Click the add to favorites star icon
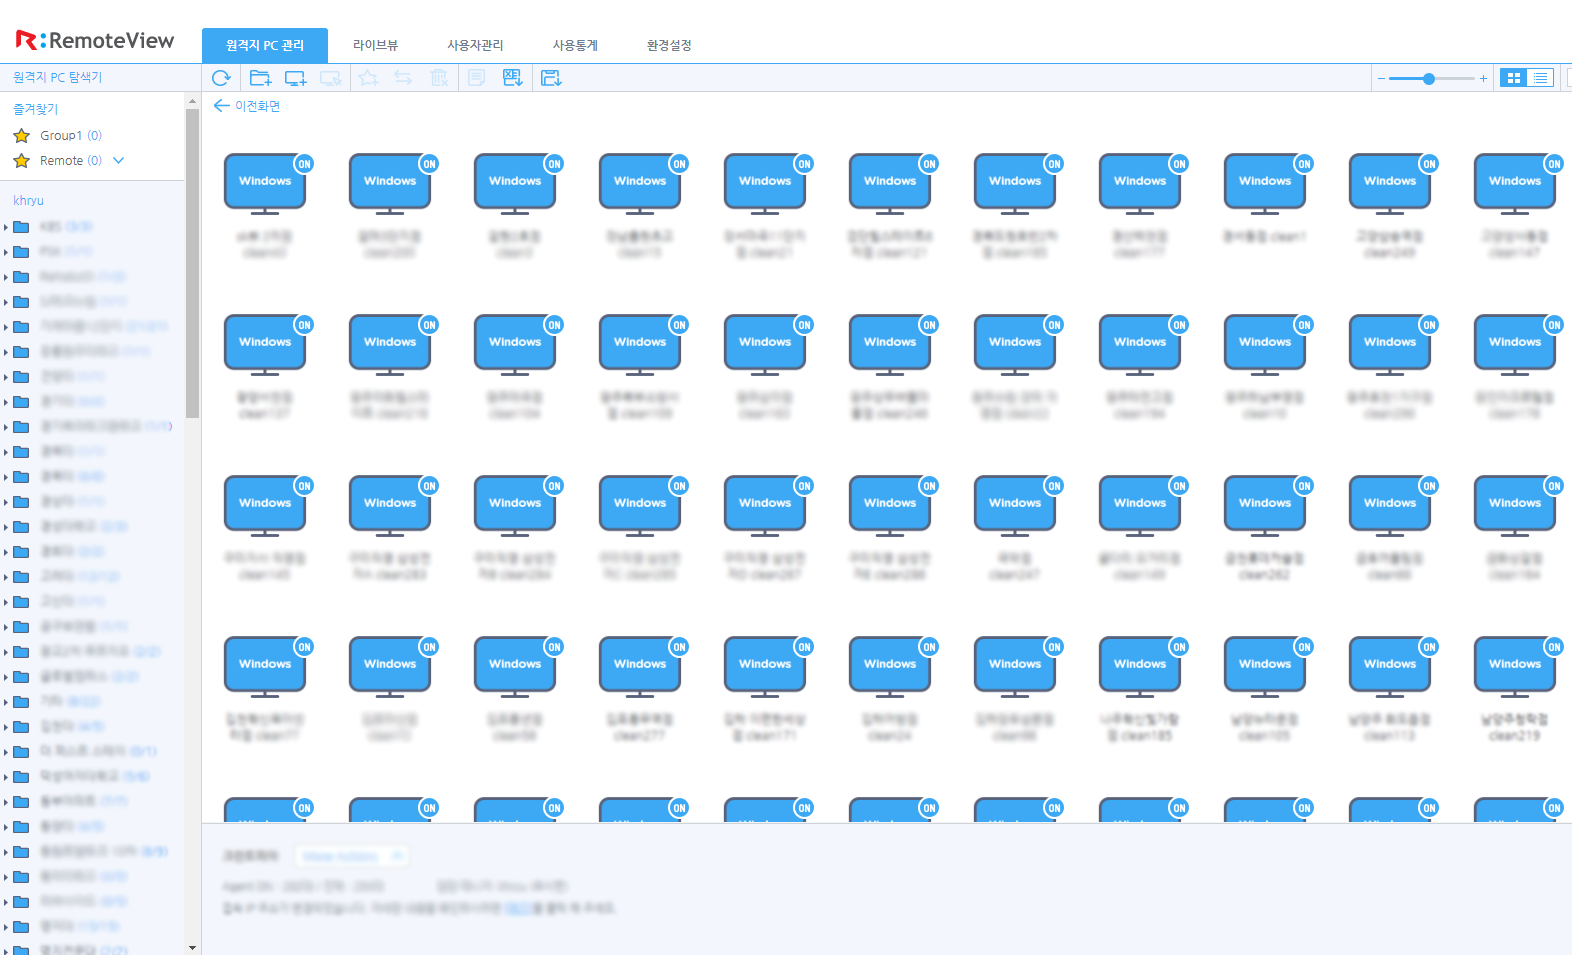The image size is (1572, 955). pos(368,78)
